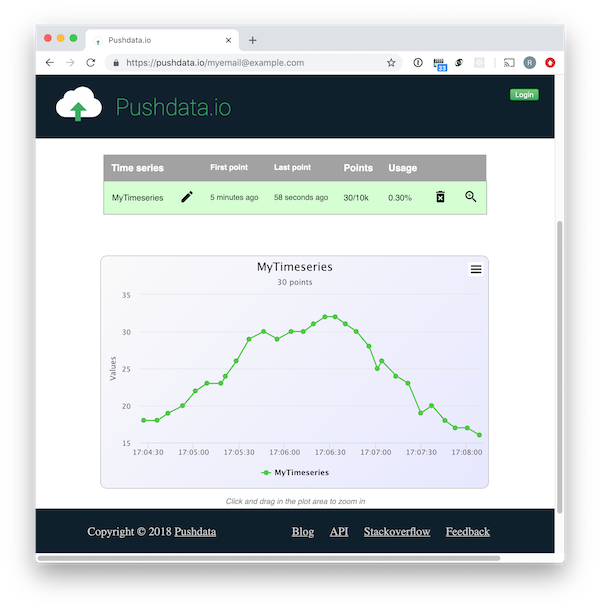Viewport: 600px width, 610px height.
Task: Open the Stackoverflow footer link
Action: pyautogui.click(x=397, y=531)
